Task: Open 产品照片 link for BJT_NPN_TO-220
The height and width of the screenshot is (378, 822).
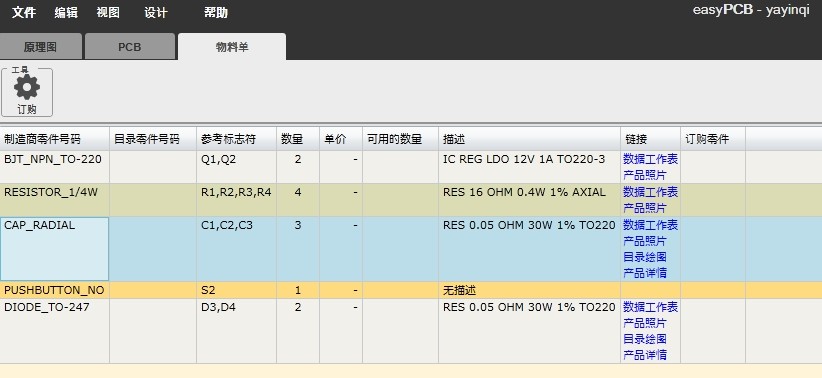Action: point(644,175)
